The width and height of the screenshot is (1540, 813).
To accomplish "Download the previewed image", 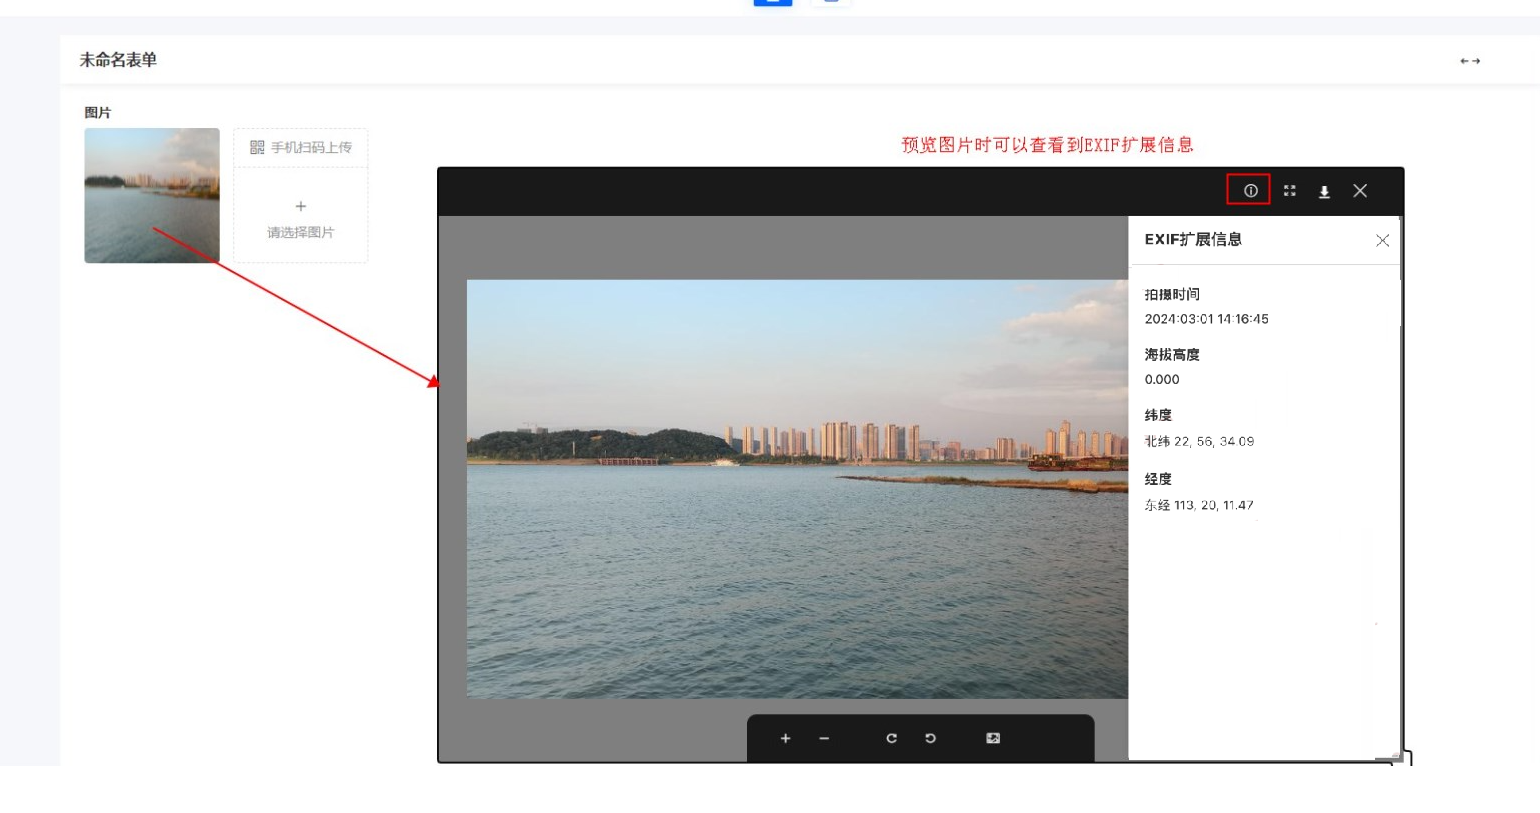I will point(1324,191).
